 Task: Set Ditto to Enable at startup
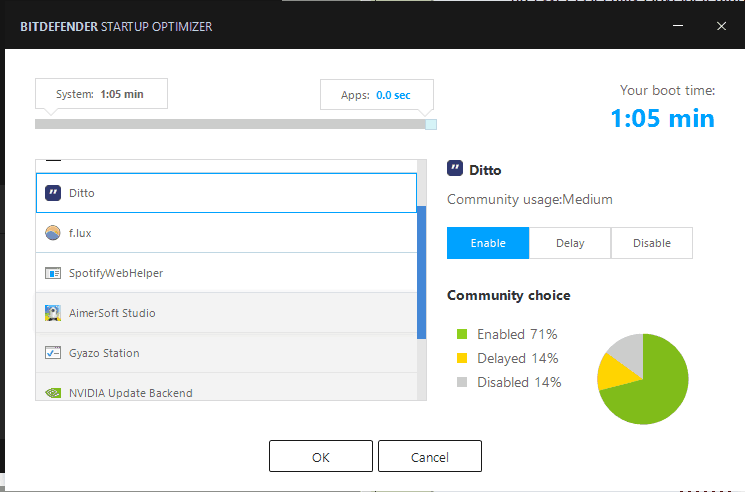coord(488,243)
